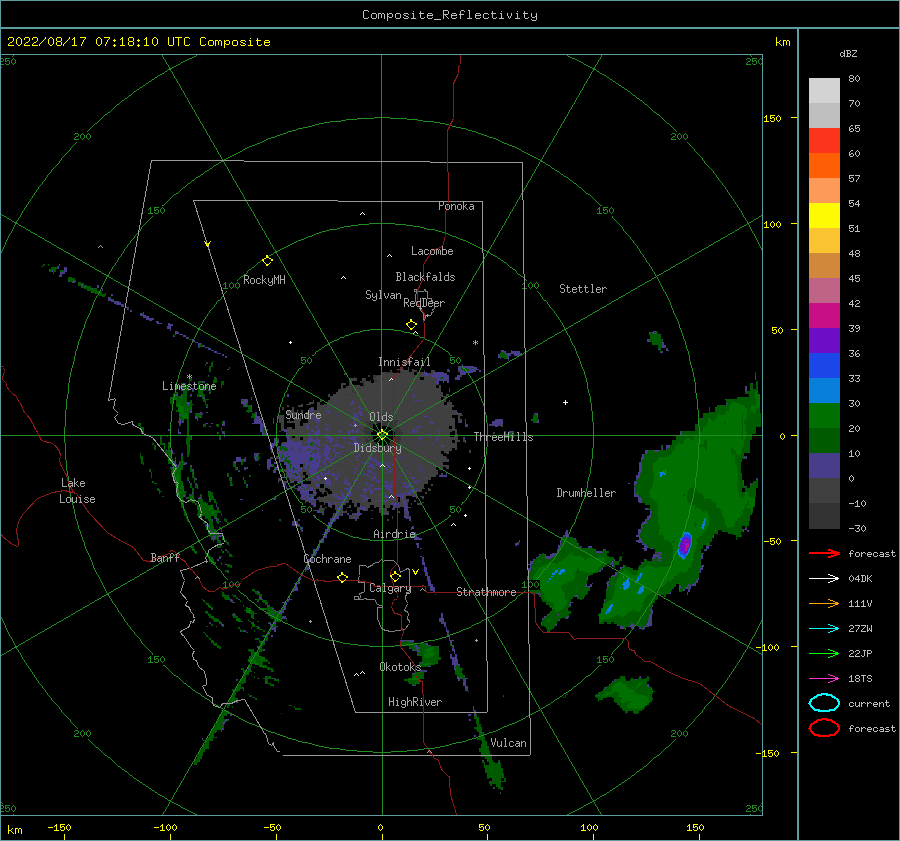Click the 80 dBZ light gray swatch

(x=824, y=90)
